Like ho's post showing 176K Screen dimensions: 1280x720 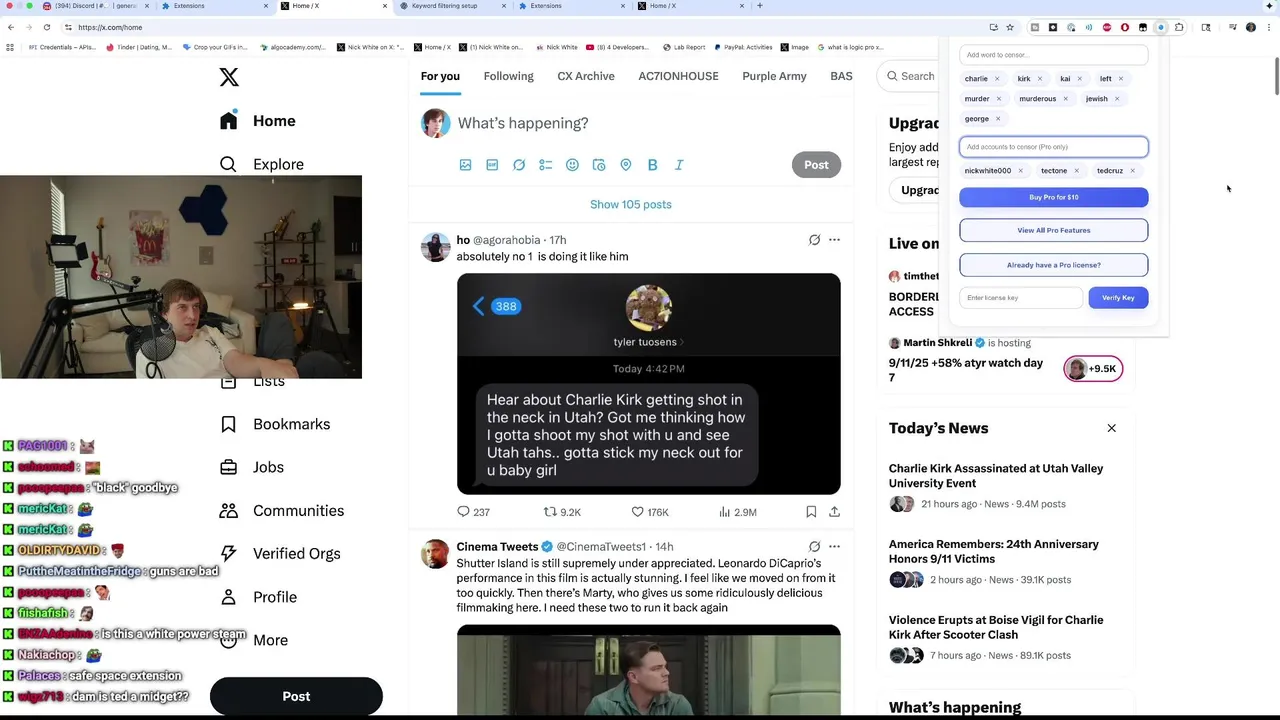point(649,512)
